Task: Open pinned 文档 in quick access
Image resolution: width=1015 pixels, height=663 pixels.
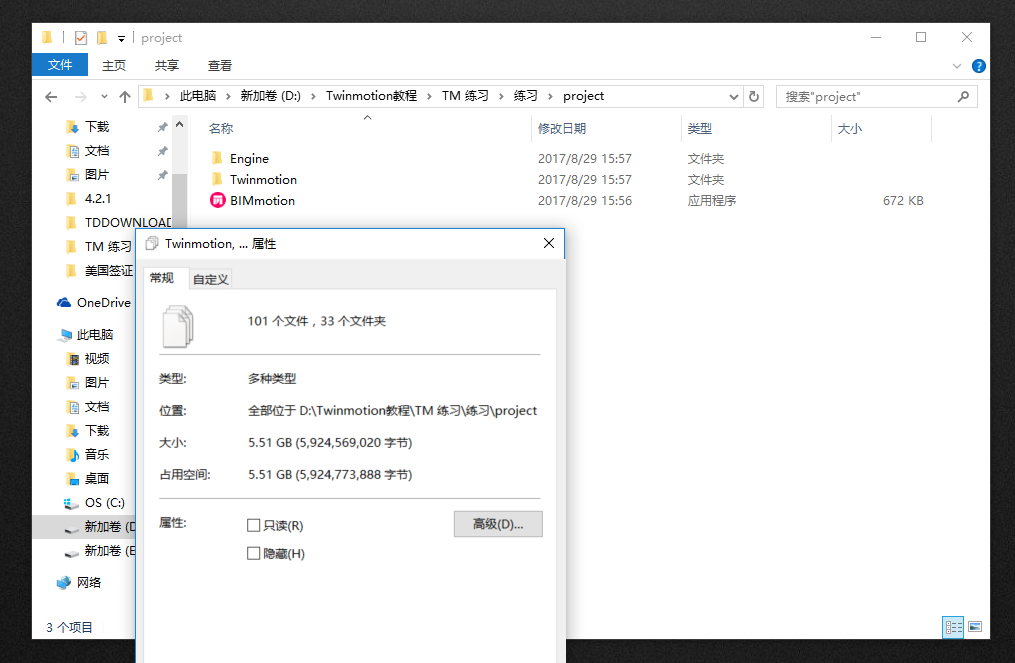Action: tap(87, 150)
